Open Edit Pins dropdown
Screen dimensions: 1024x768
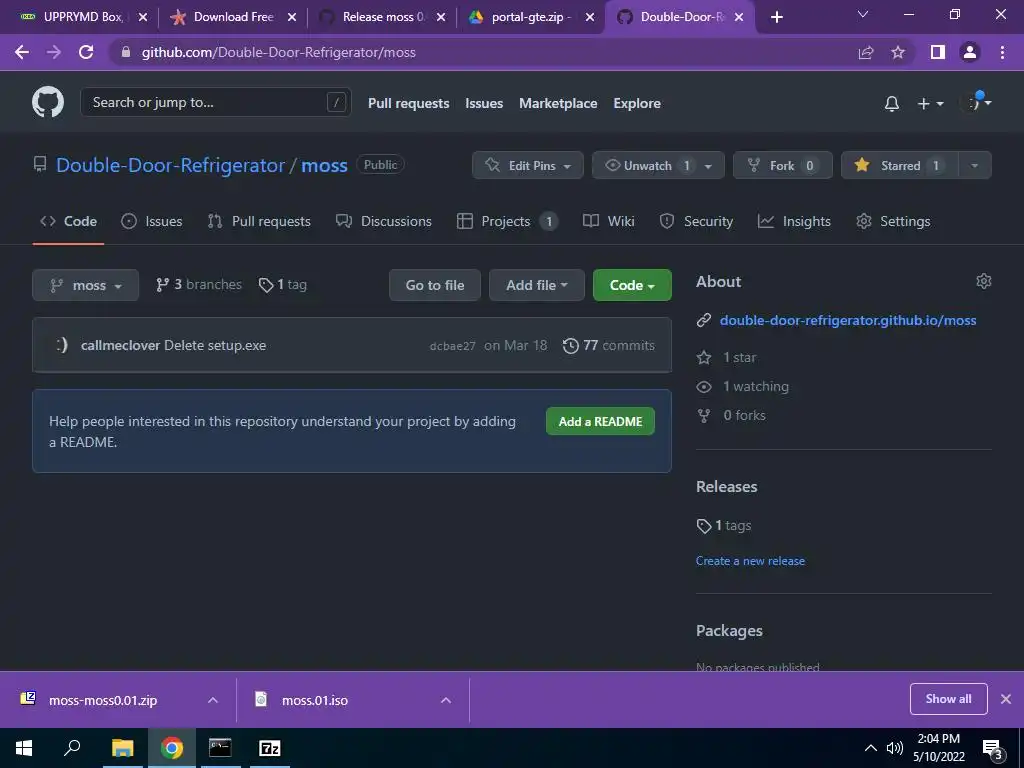[x=528, y=165]
